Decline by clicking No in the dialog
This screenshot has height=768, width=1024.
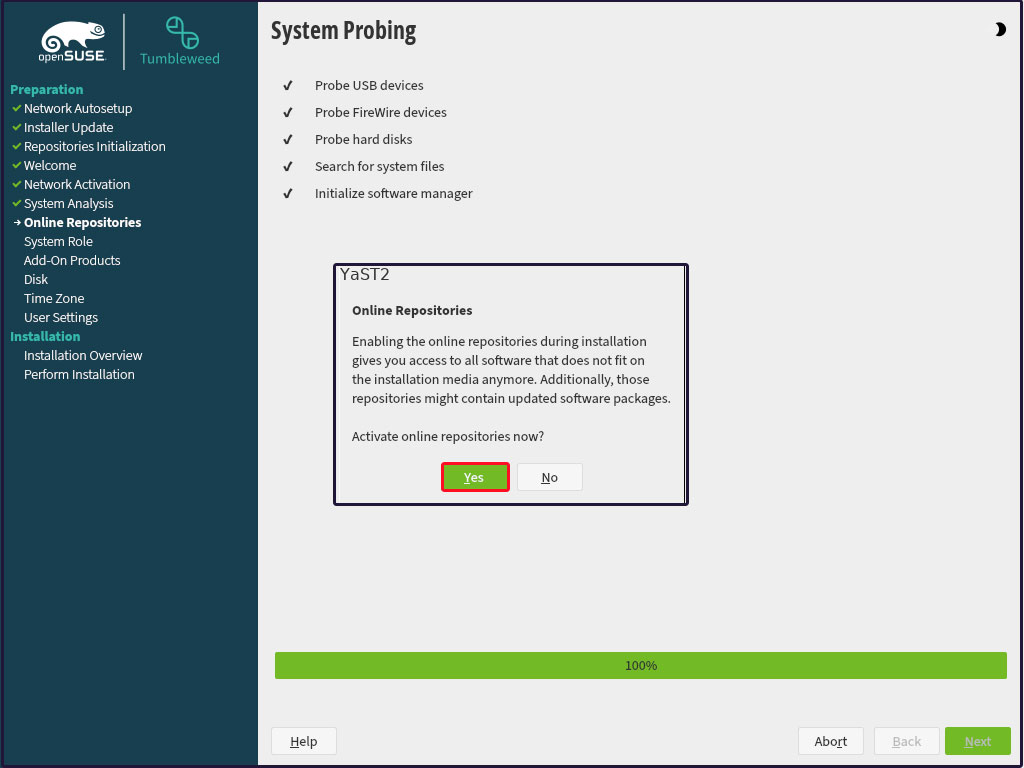[x=549, y=477]
